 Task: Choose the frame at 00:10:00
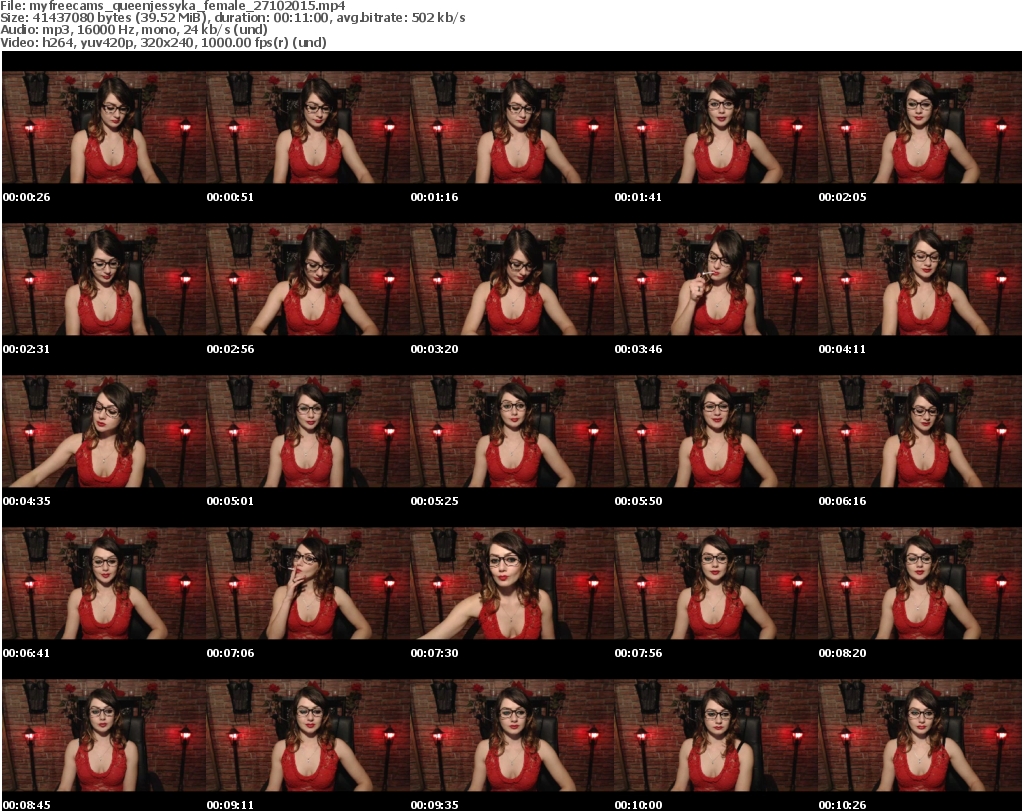(716, 736)
